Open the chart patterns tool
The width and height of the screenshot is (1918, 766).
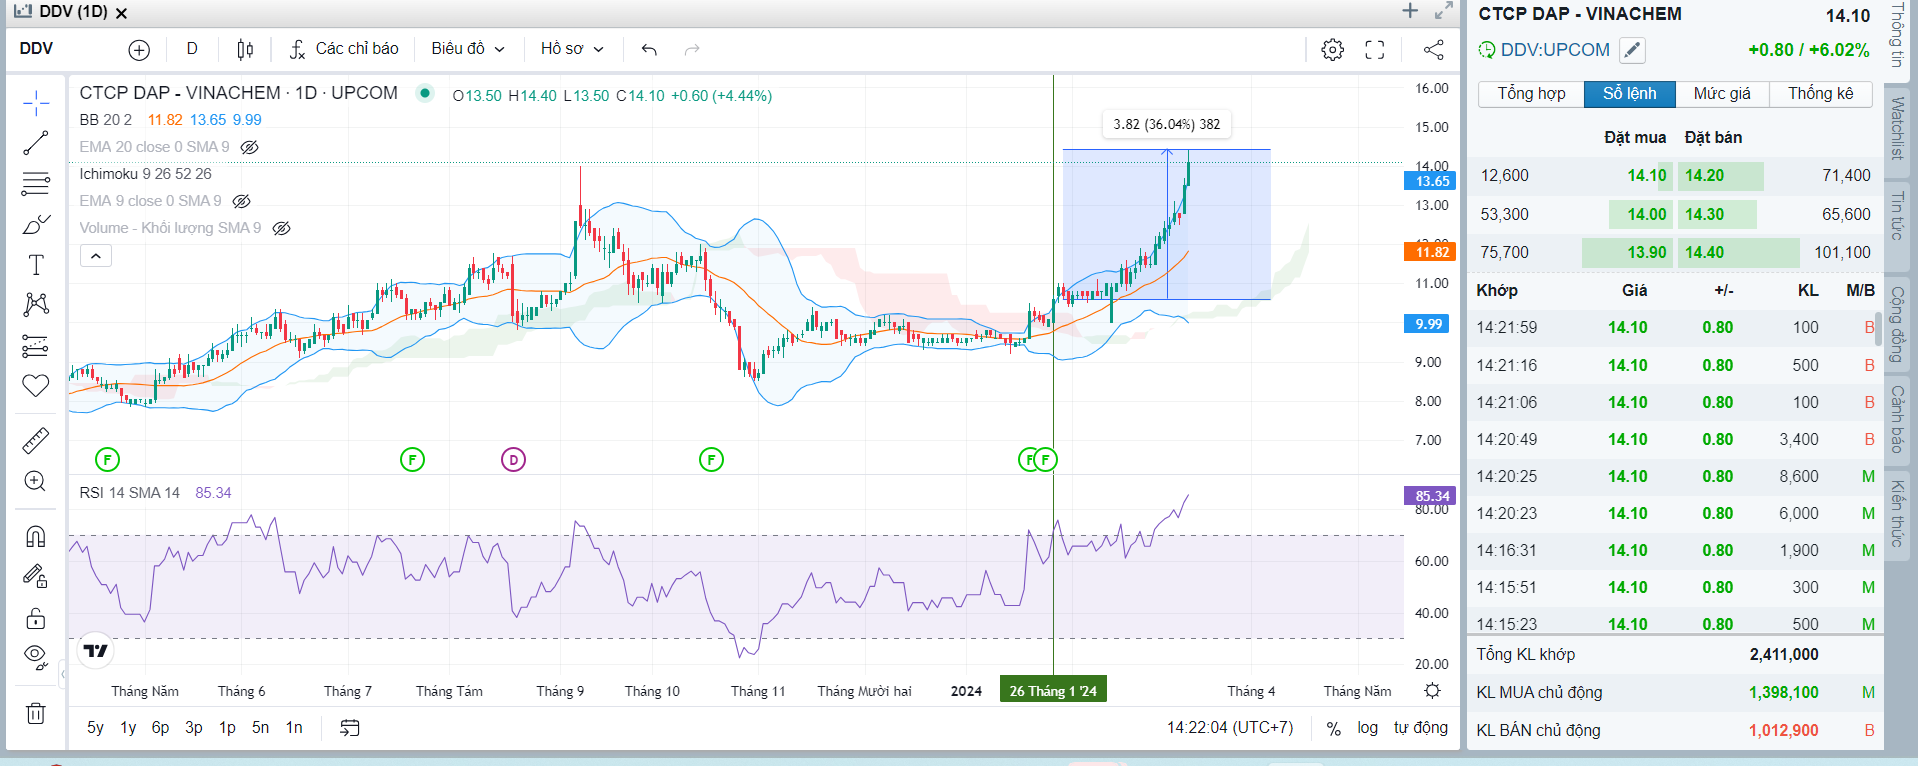(36, 304)
